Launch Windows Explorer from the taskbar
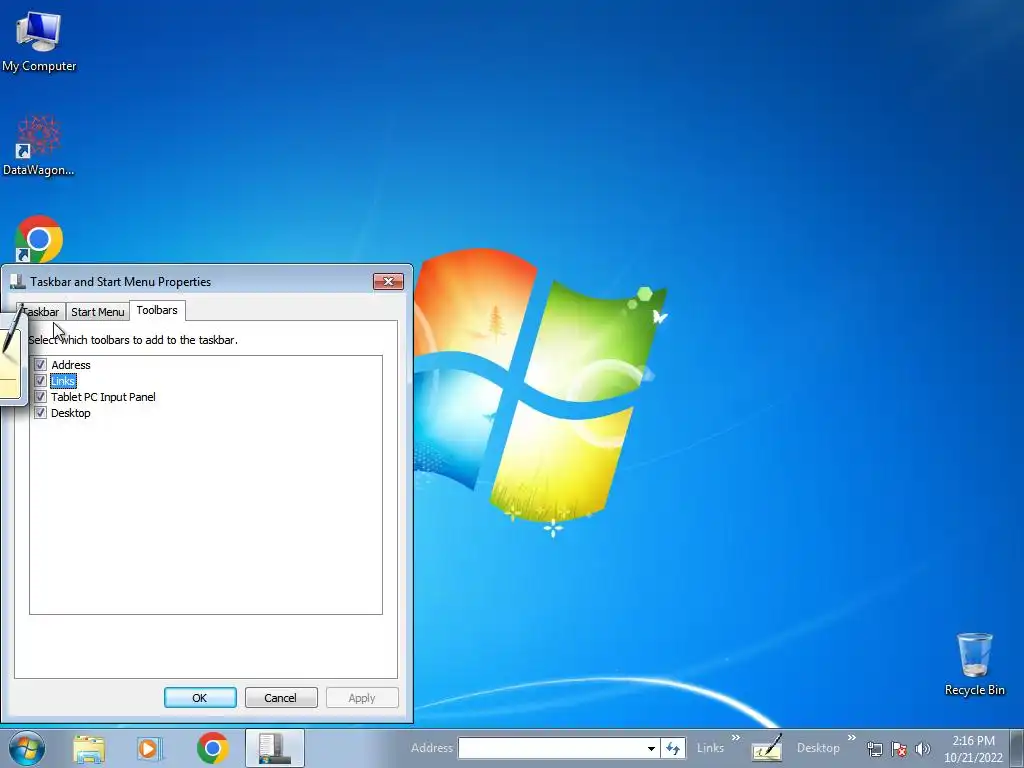1024x768 pixels. pos(89,748)
